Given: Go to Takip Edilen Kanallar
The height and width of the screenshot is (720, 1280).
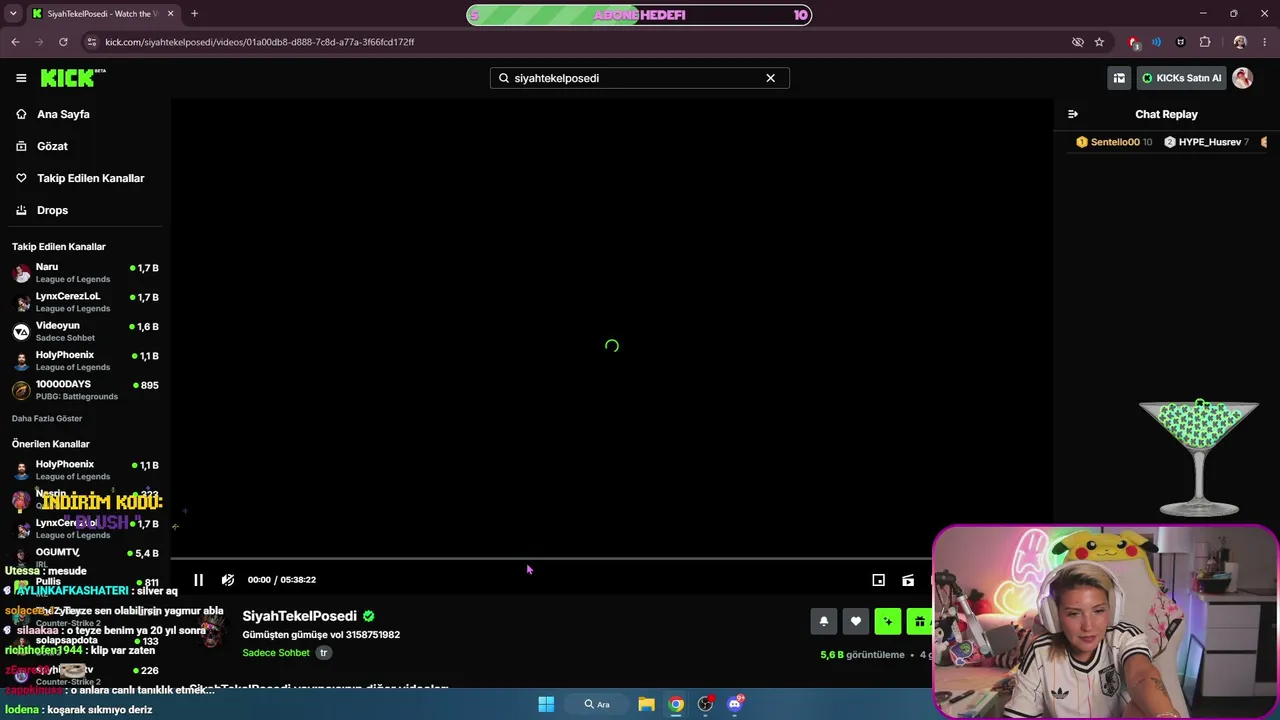Looking at the screenshot, I should coord(90,178).
